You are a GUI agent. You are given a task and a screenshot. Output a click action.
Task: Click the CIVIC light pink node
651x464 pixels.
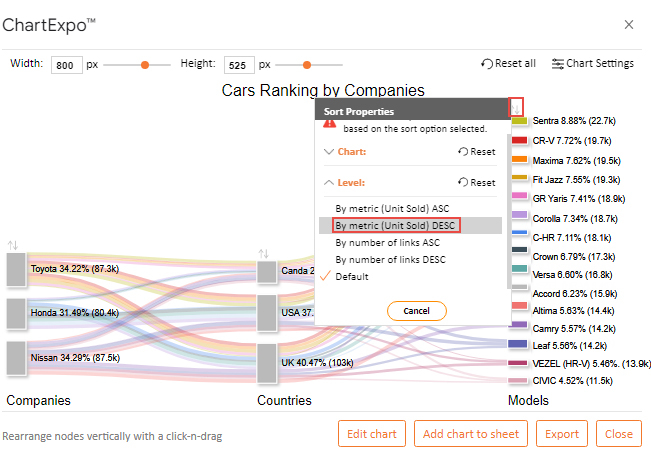click(x=517, y=381)
